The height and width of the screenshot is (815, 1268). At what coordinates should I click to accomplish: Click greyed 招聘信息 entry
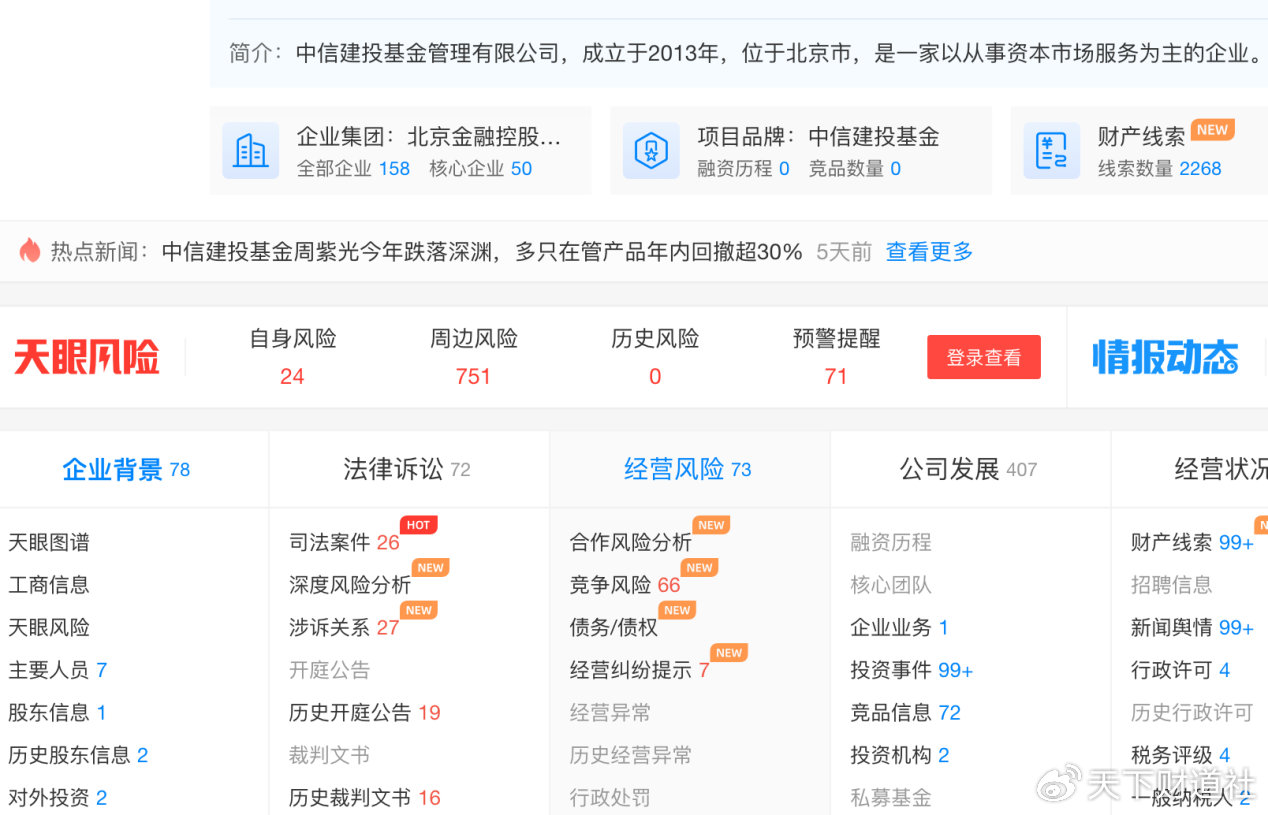pyautogui.click(x=1172, y=585)
